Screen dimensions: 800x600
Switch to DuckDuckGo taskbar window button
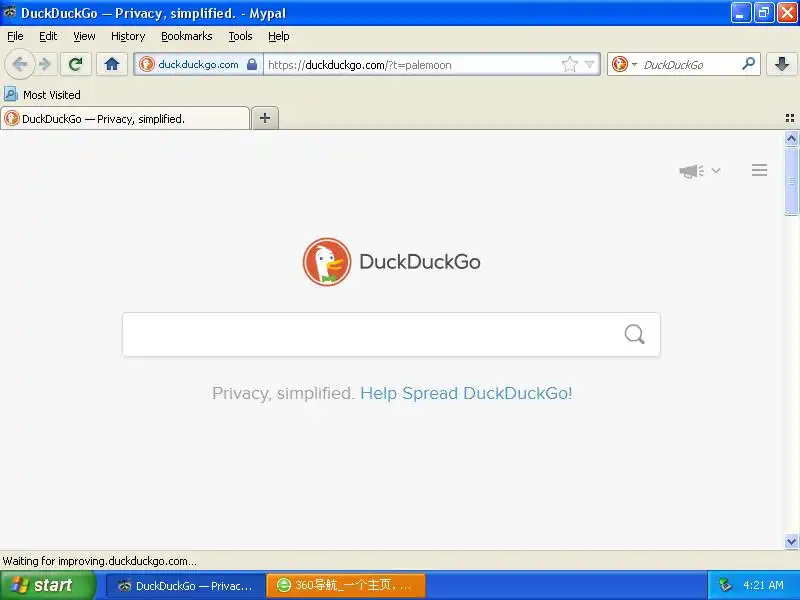tap(185, 586)
